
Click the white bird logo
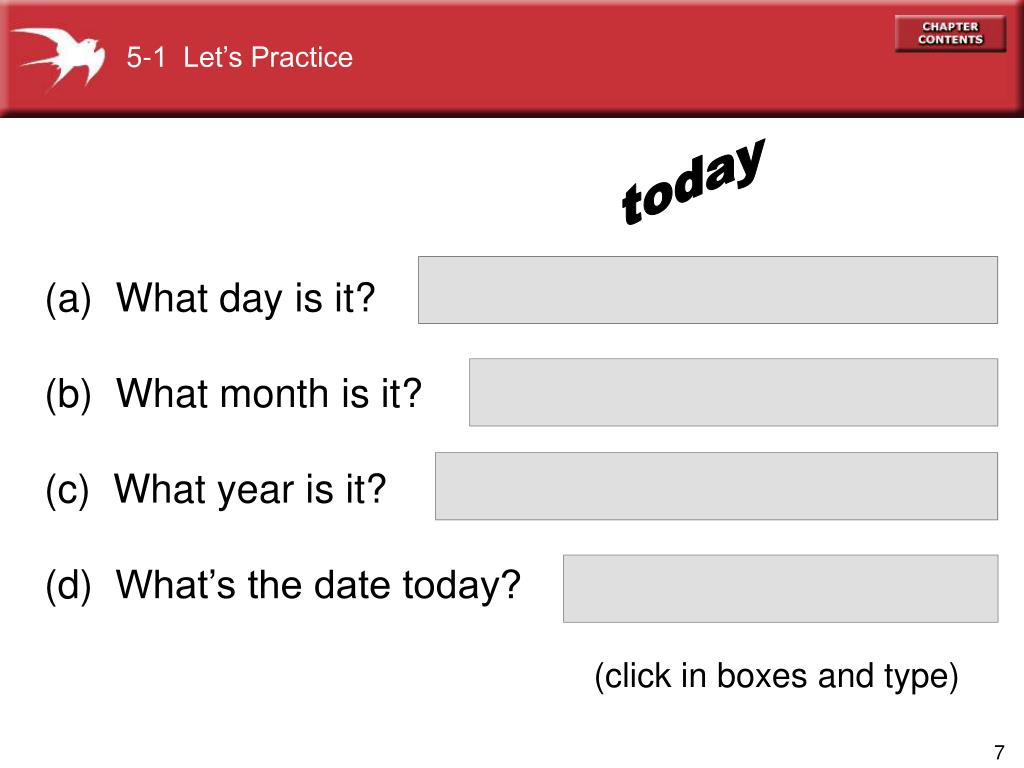coord(59,58)
